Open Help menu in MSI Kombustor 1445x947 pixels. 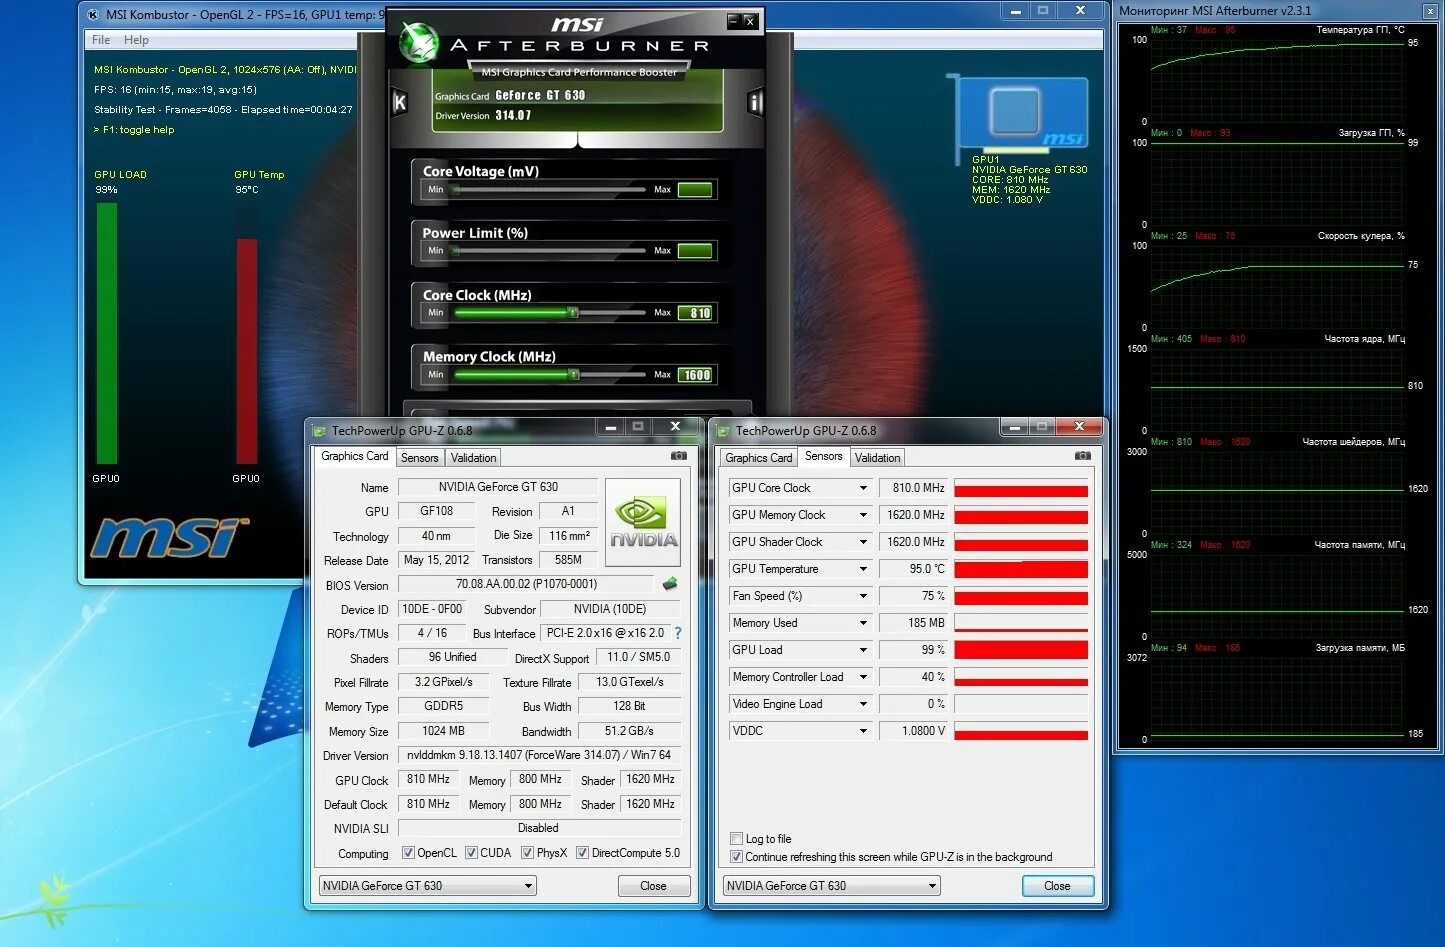(x=136, y=40)
